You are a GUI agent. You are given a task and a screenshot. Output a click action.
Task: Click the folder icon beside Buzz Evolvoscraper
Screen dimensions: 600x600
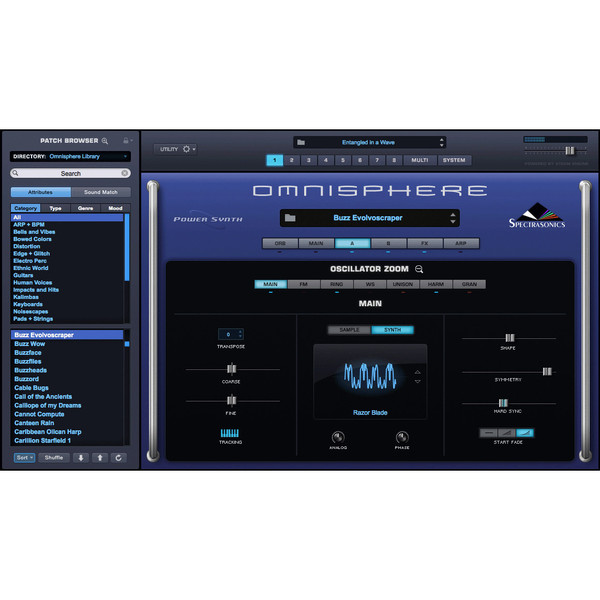pos(290,218)
